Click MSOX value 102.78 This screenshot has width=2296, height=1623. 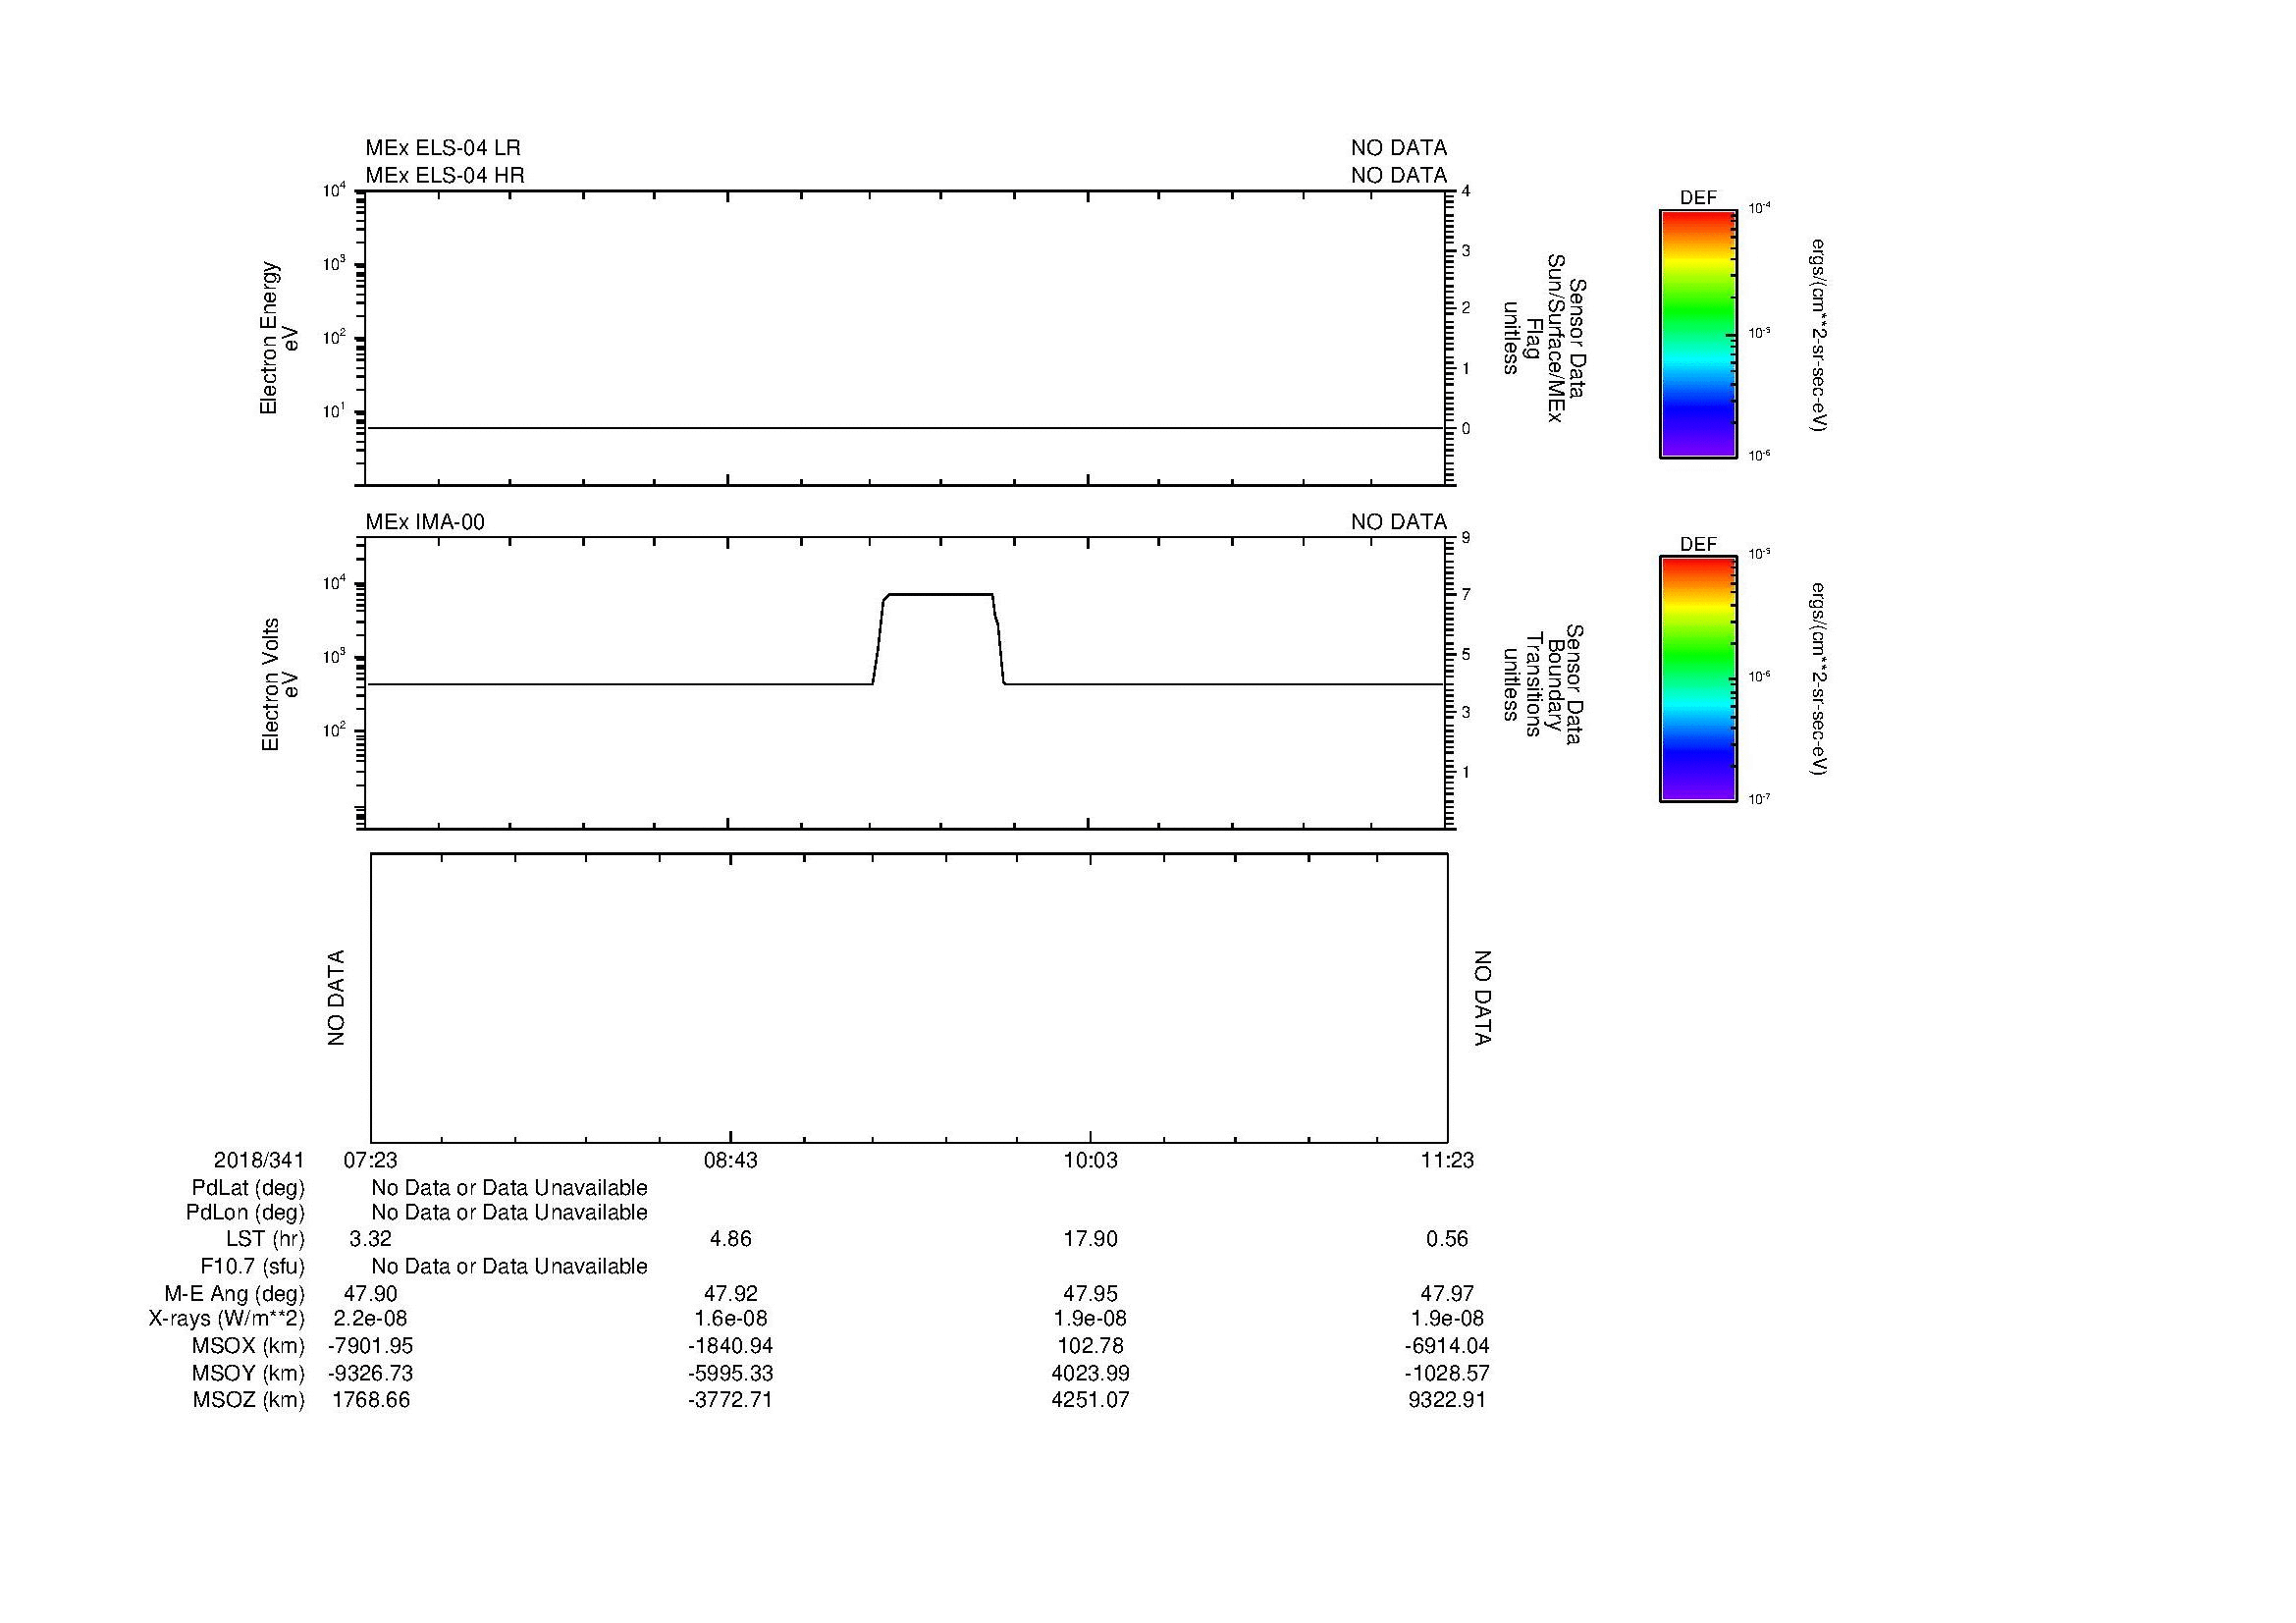(x=1090, y=1346)
